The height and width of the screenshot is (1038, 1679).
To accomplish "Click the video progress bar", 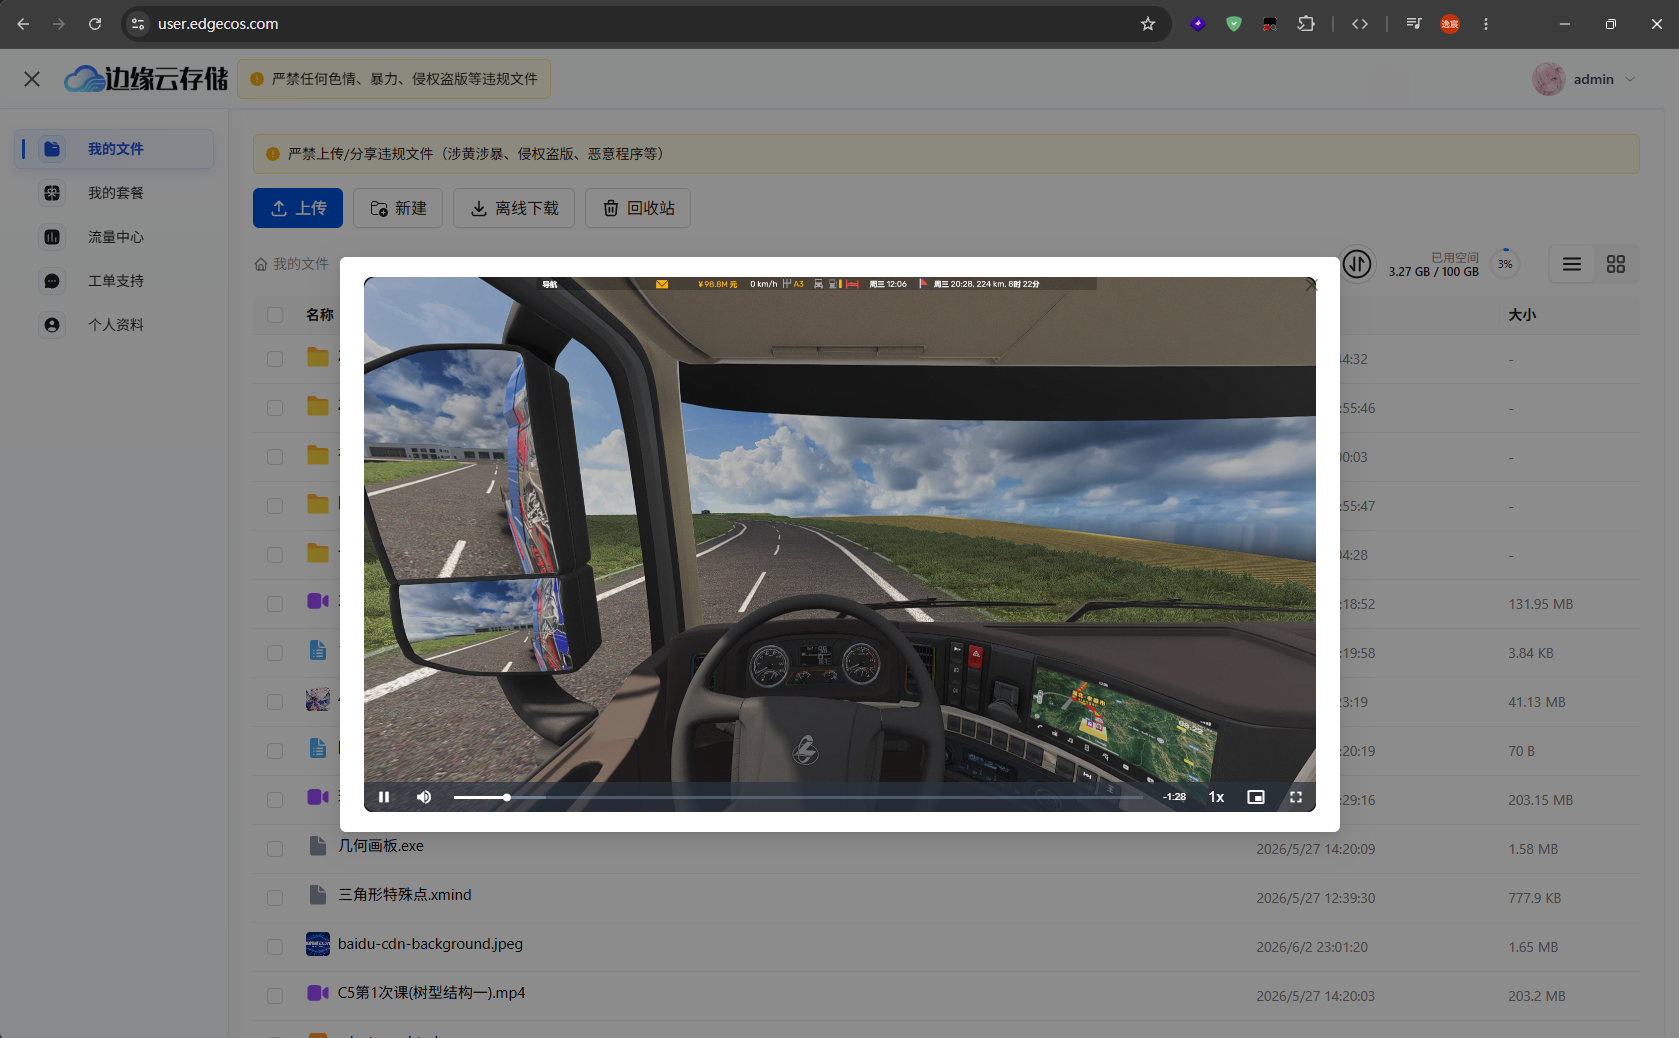I will [798, 797].
